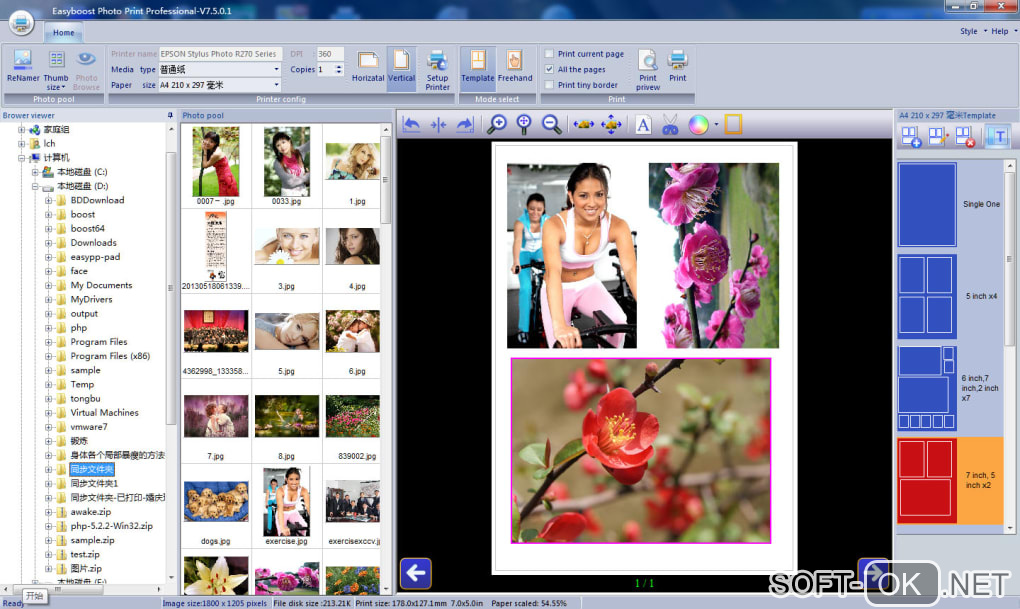The image size is (1020, 609).
Task: Open Setup Printer
Action: coord(437,70)
